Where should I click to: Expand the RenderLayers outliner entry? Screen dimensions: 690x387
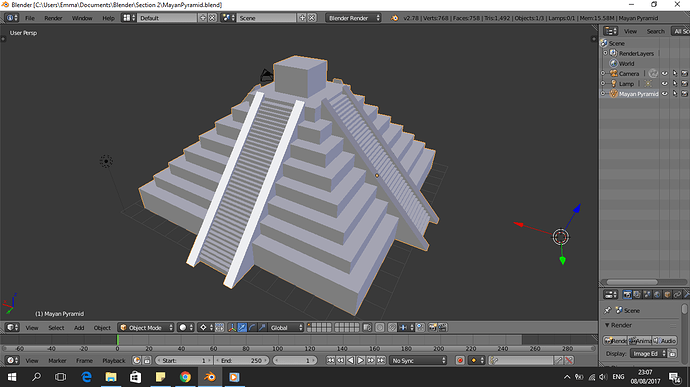[x=606, y=53]
